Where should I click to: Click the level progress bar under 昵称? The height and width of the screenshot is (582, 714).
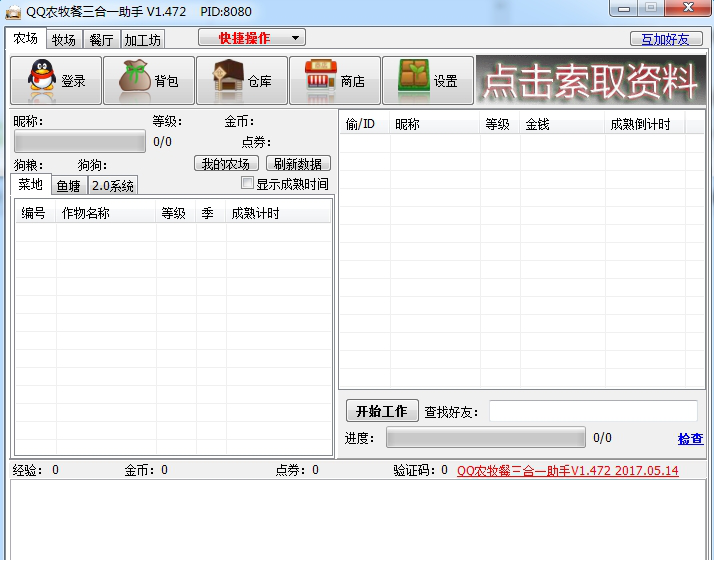tap(80, 141)
